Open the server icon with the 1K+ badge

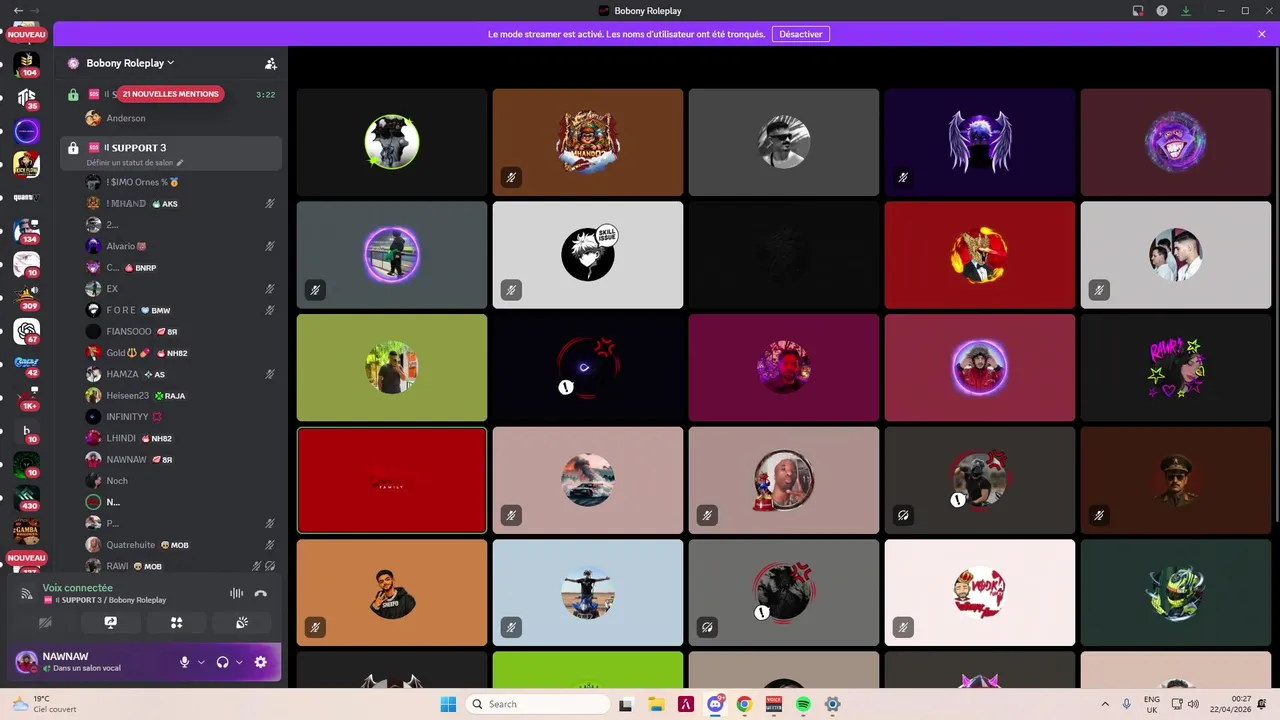(27, 398)
